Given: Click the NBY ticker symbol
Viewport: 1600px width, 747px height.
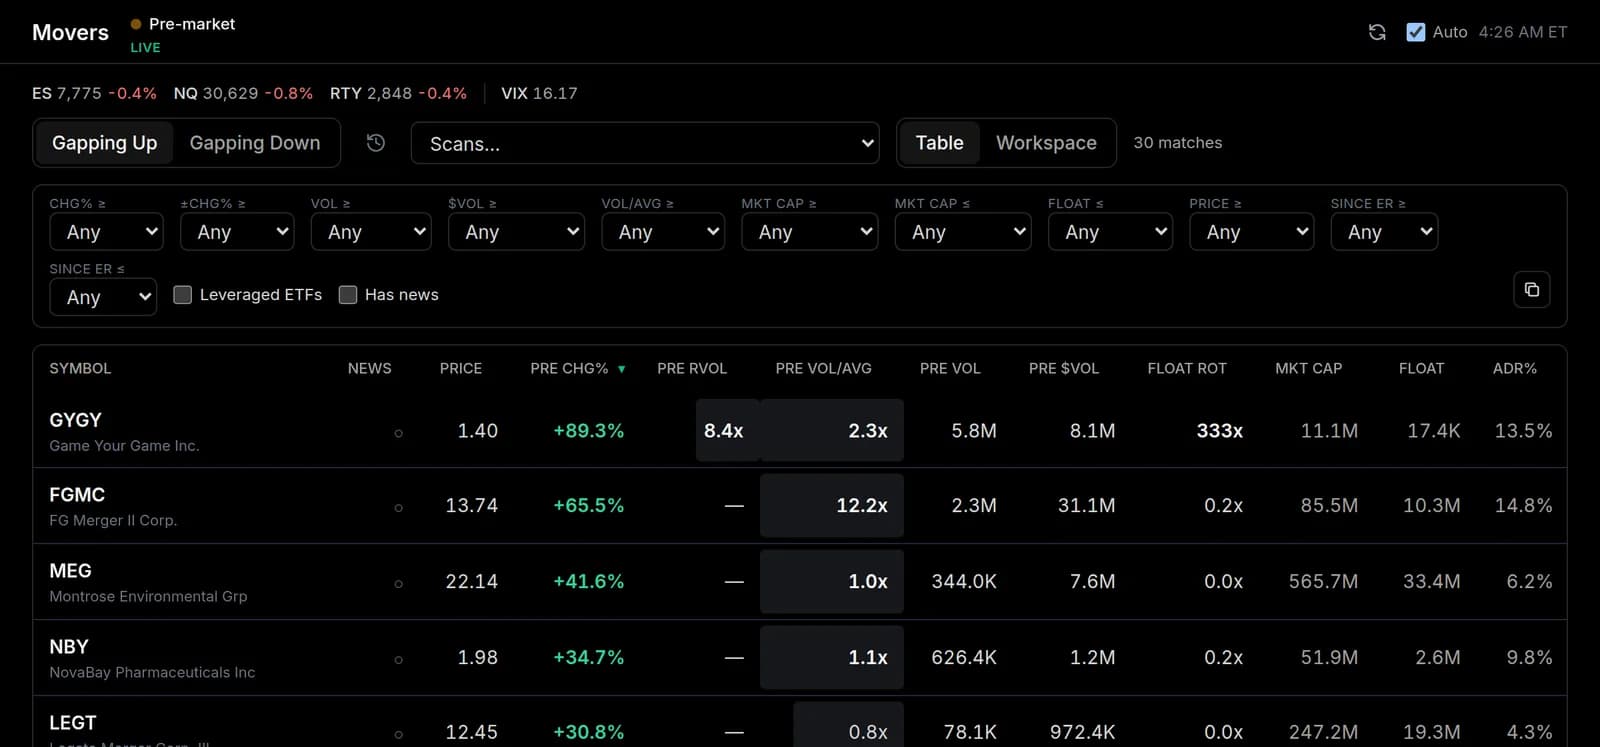Looking at the screenshot, I should (x=69, y=647).
